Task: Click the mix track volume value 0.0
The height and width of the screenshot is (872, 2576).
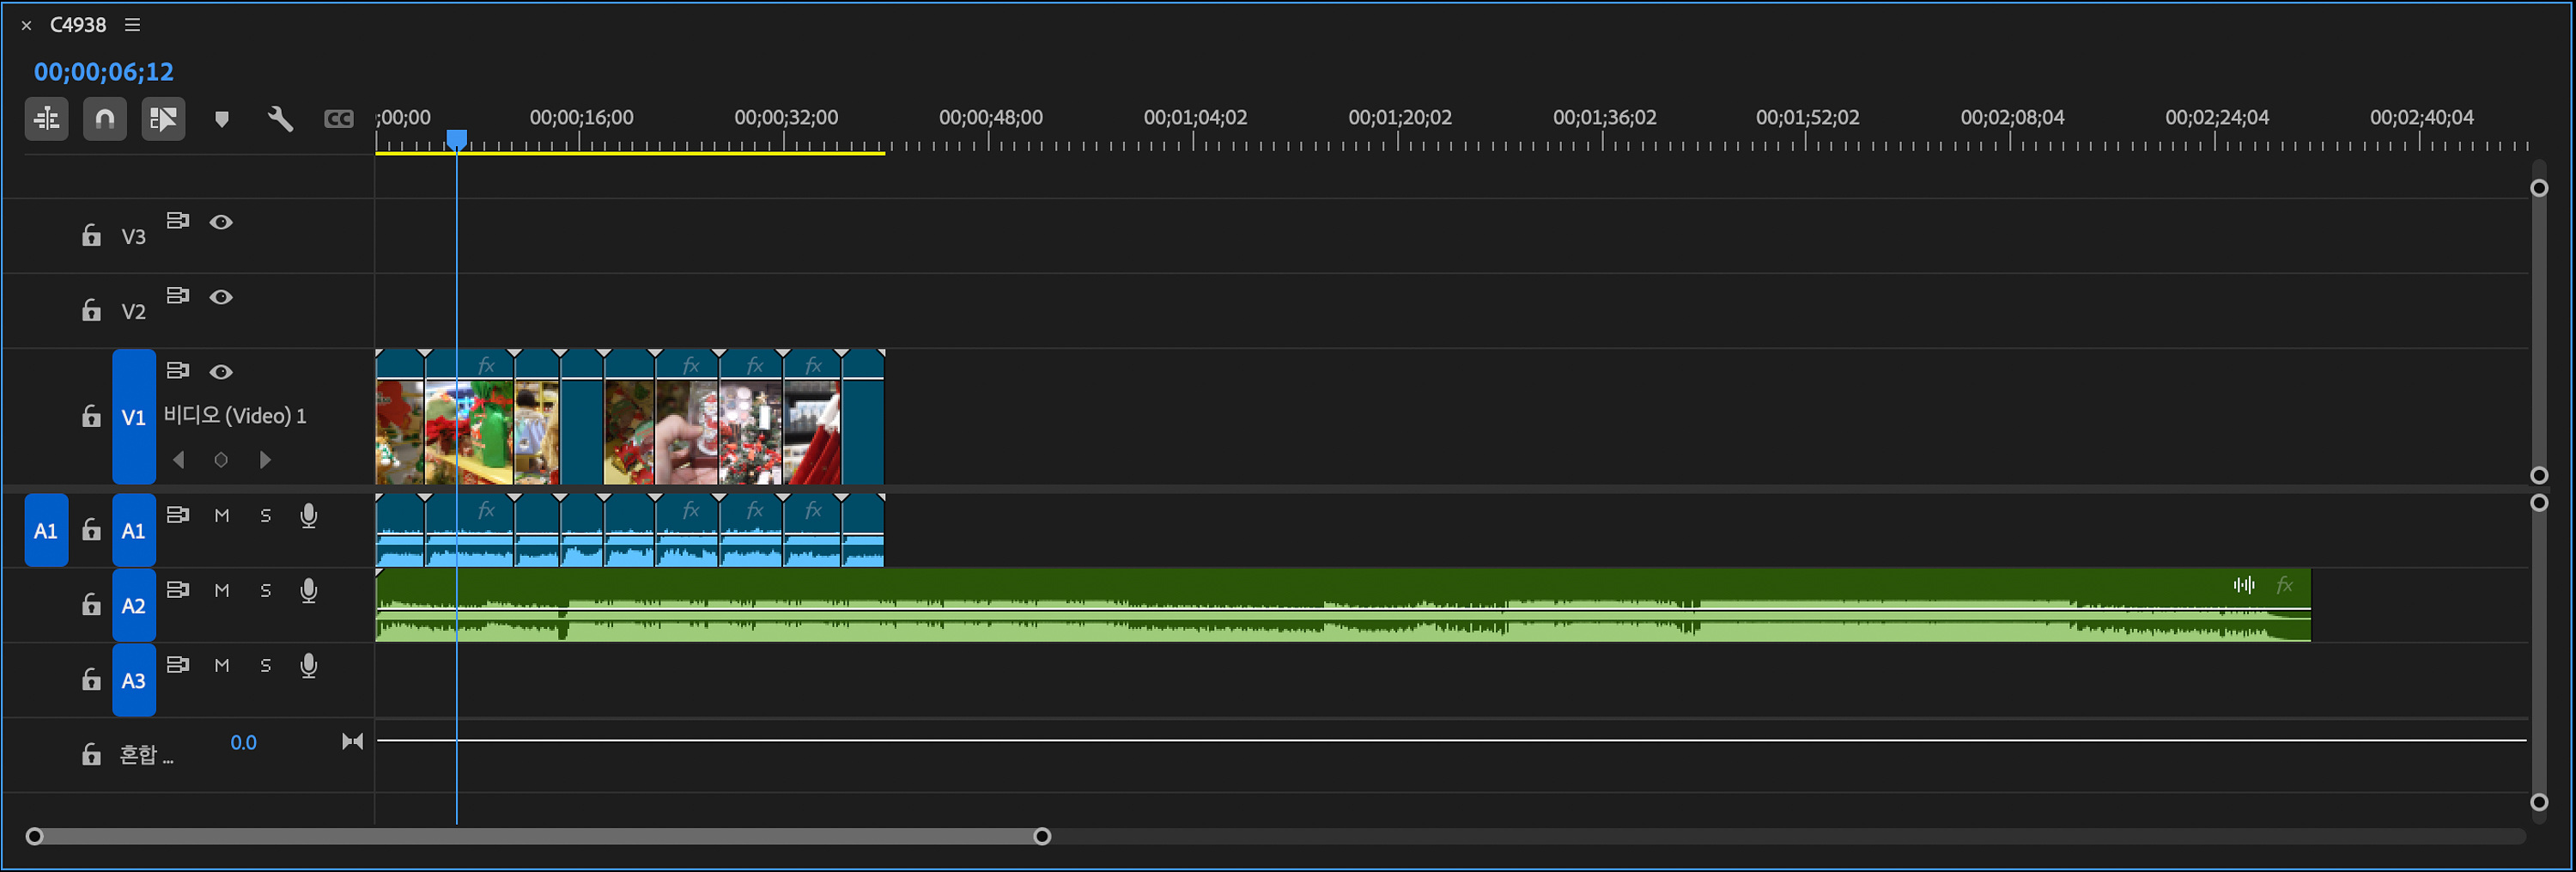Action: click(243, 743)
